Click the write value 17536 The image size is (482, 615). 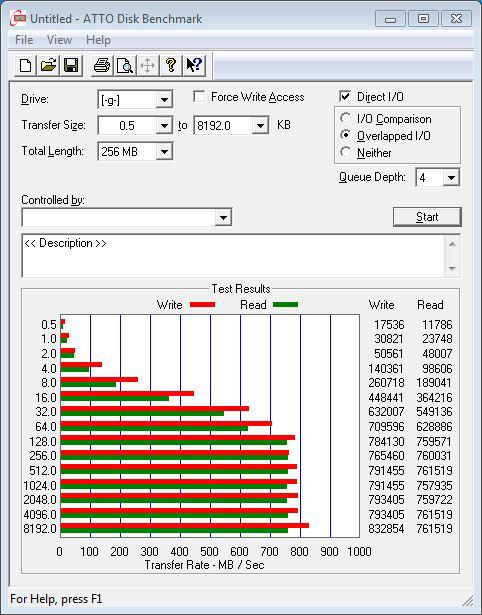389,325
